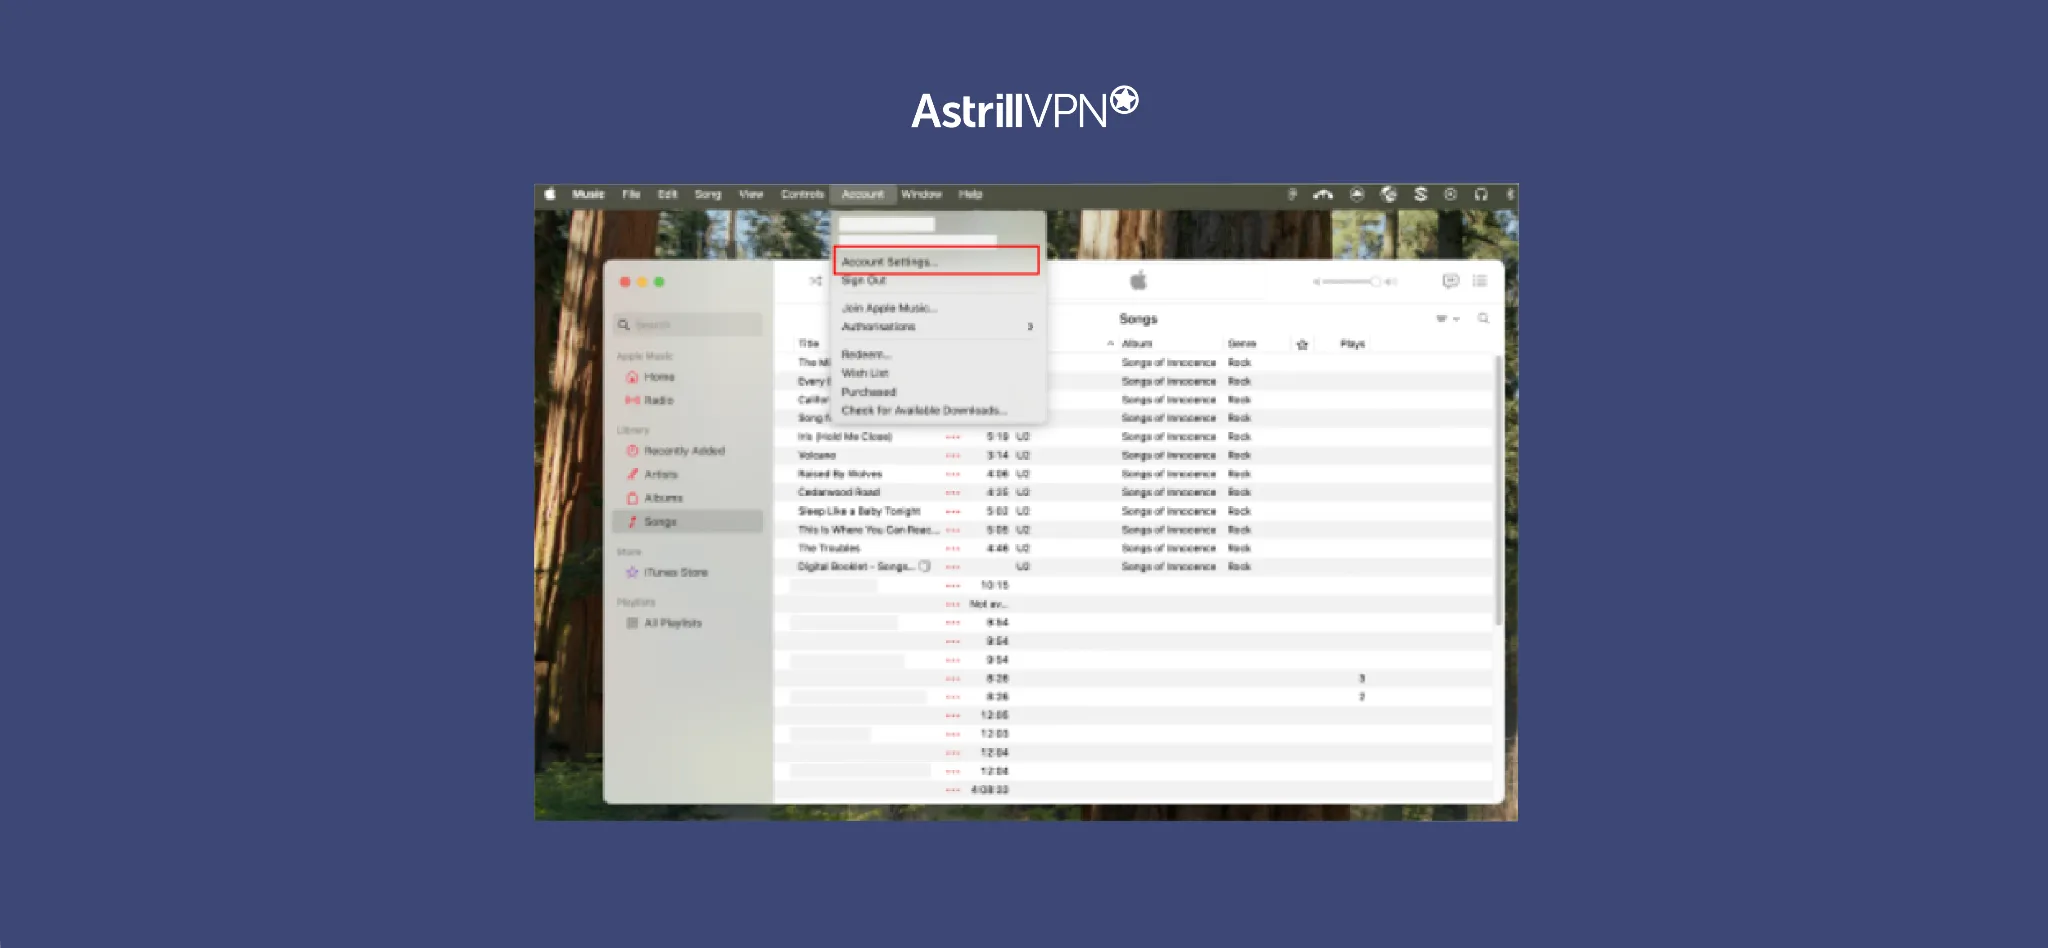Open the Artists library section
Image resolution: width=2048 pixels, height=948 pixels.
tap(660, 475)
